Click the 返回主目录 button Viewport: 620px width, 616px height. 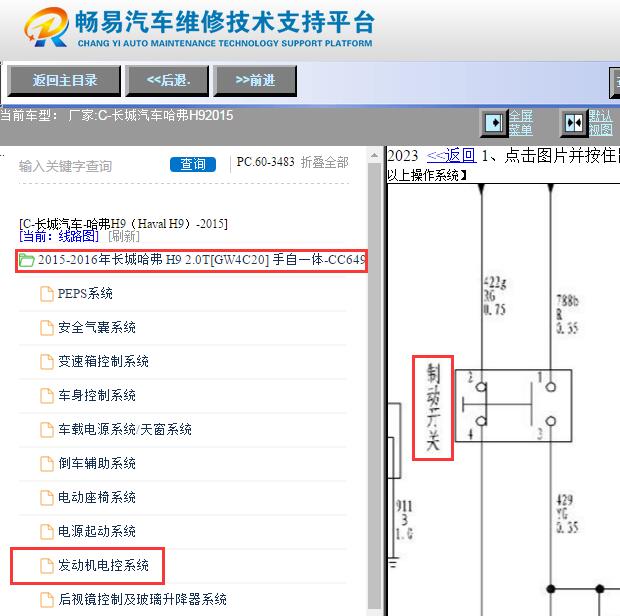(64, 81)
